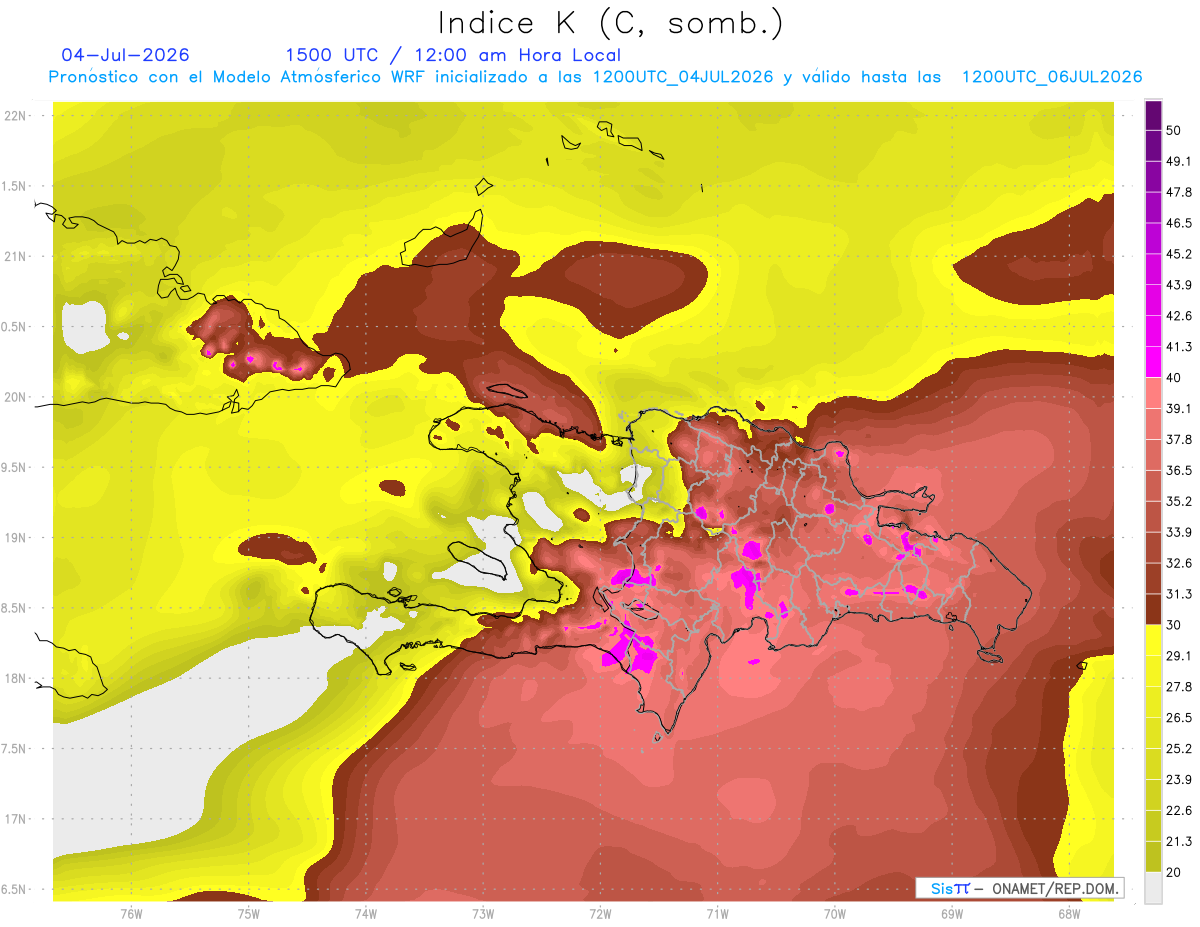Click the '1500 UTC / 12:00 am Hora Local' label

coord(453,55)
